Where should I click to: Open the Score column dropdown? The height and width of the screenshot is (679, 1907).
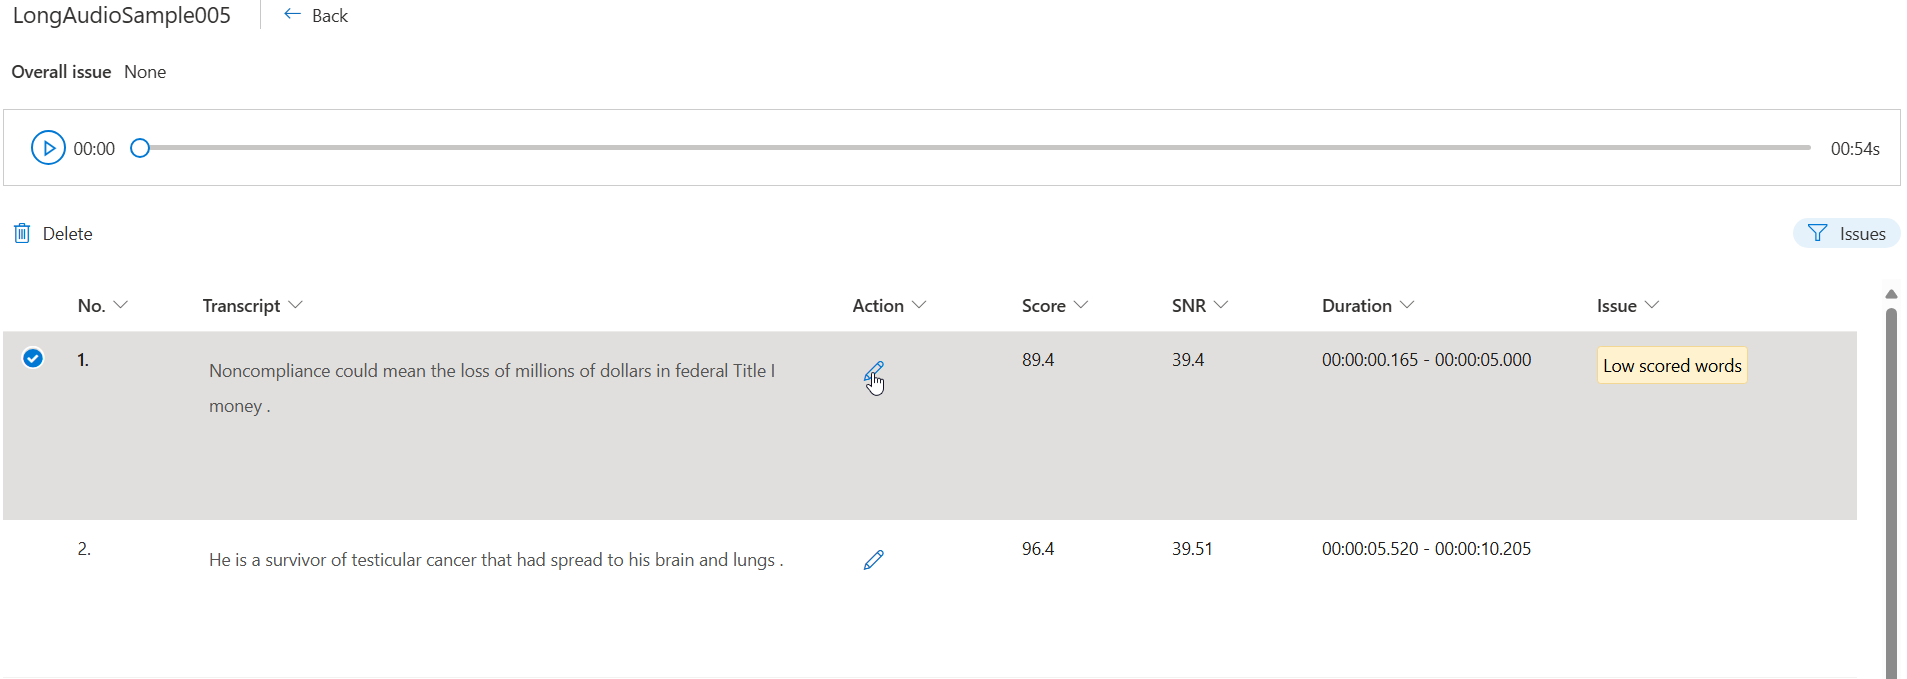1080,305
